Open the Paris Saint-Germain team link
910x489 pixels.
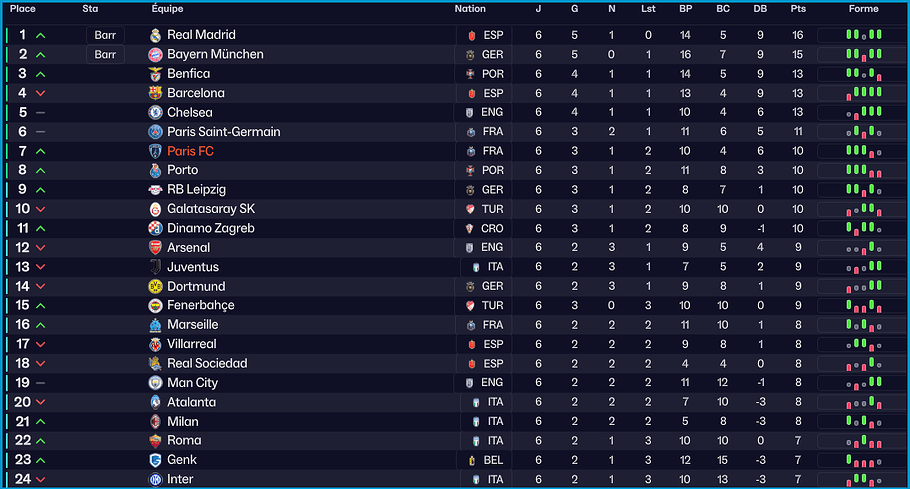click(223, 132)
